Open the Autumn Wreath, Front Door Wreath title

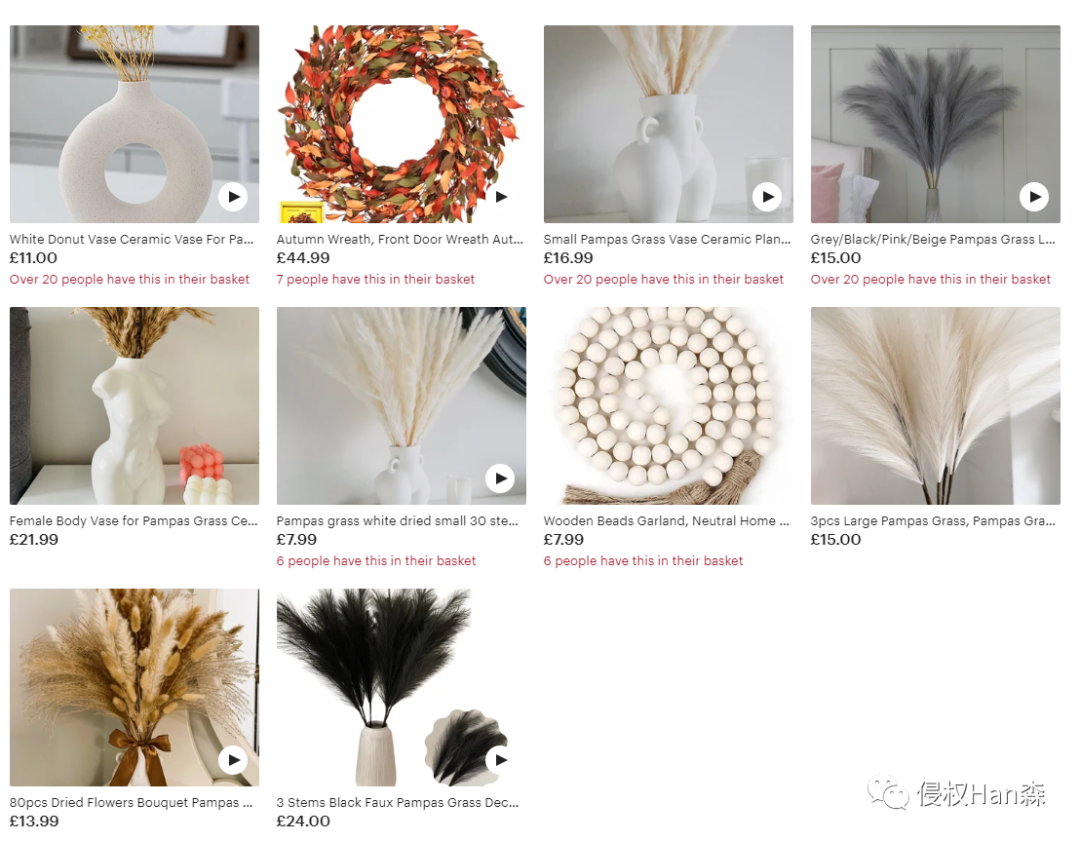coord(399,240)
